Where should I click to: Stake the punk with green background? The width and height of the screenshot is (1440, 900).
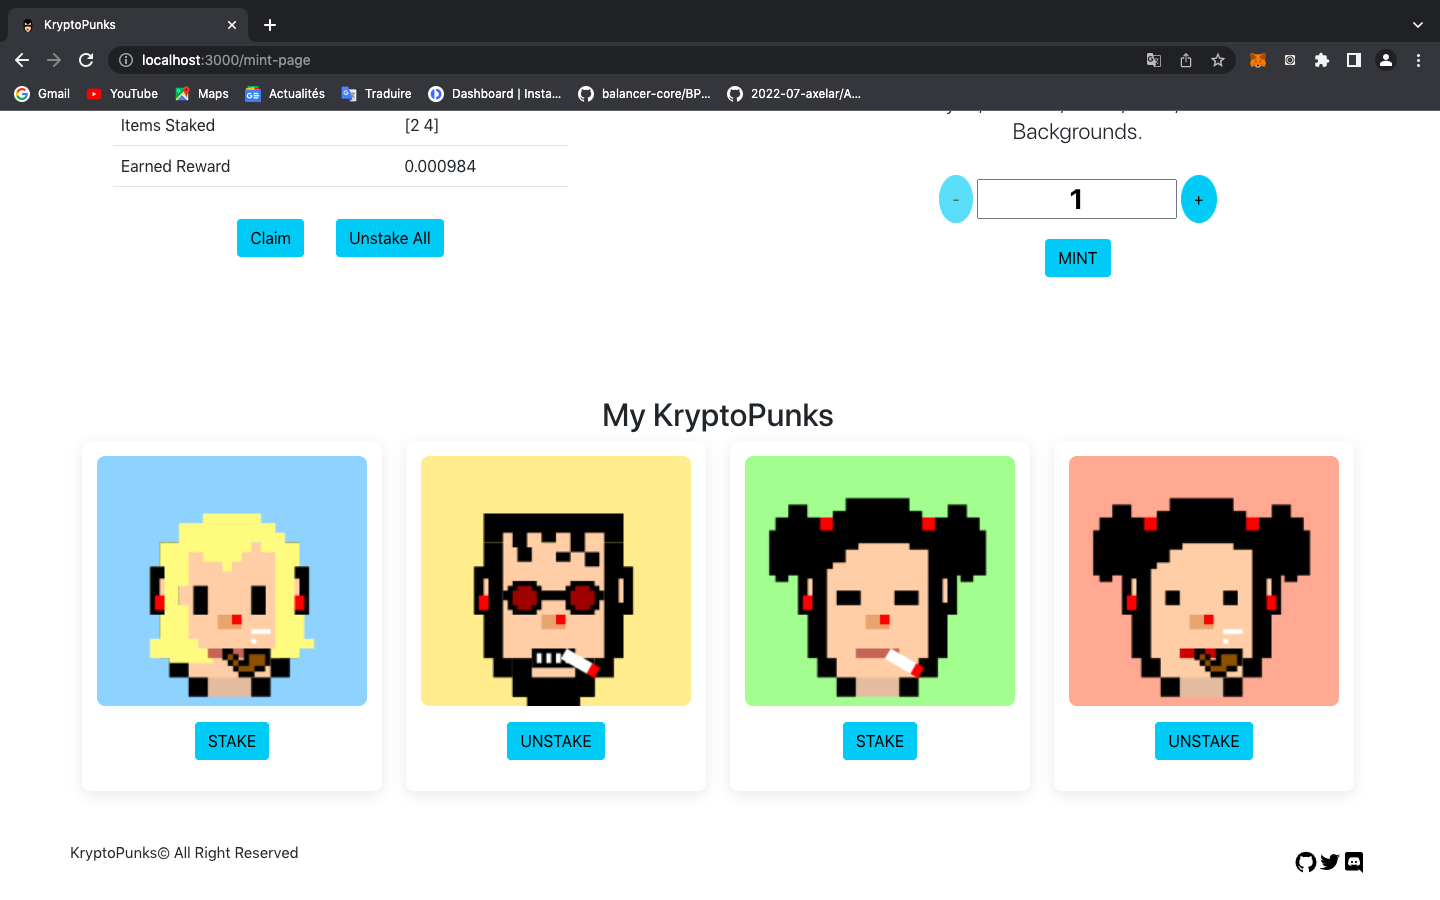pyautogui.click(x=880, y=741)
